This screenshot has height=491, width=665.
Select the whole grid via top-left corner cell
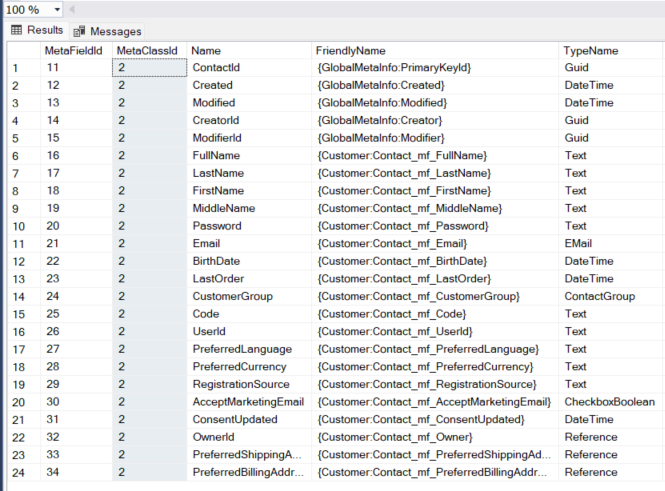tap(20, 50)
